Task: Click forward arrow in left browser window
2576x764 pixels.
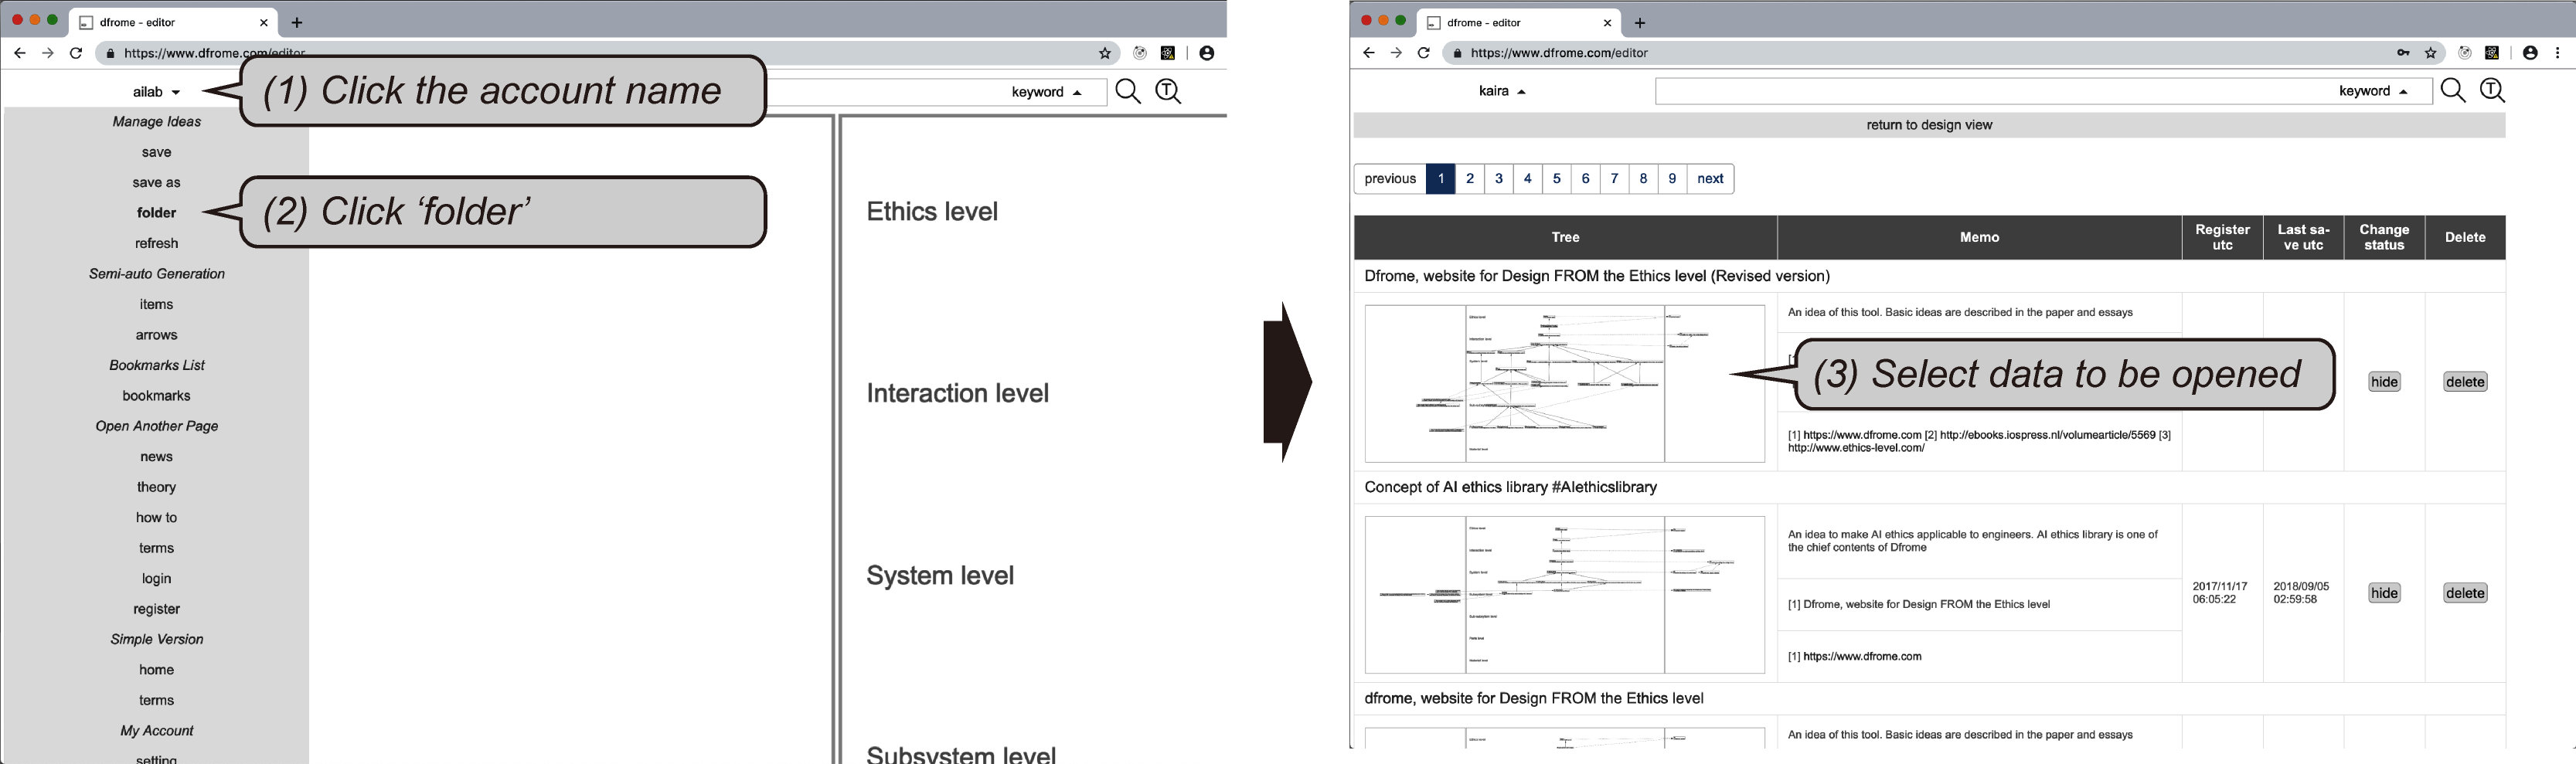Action: point(47,53)
